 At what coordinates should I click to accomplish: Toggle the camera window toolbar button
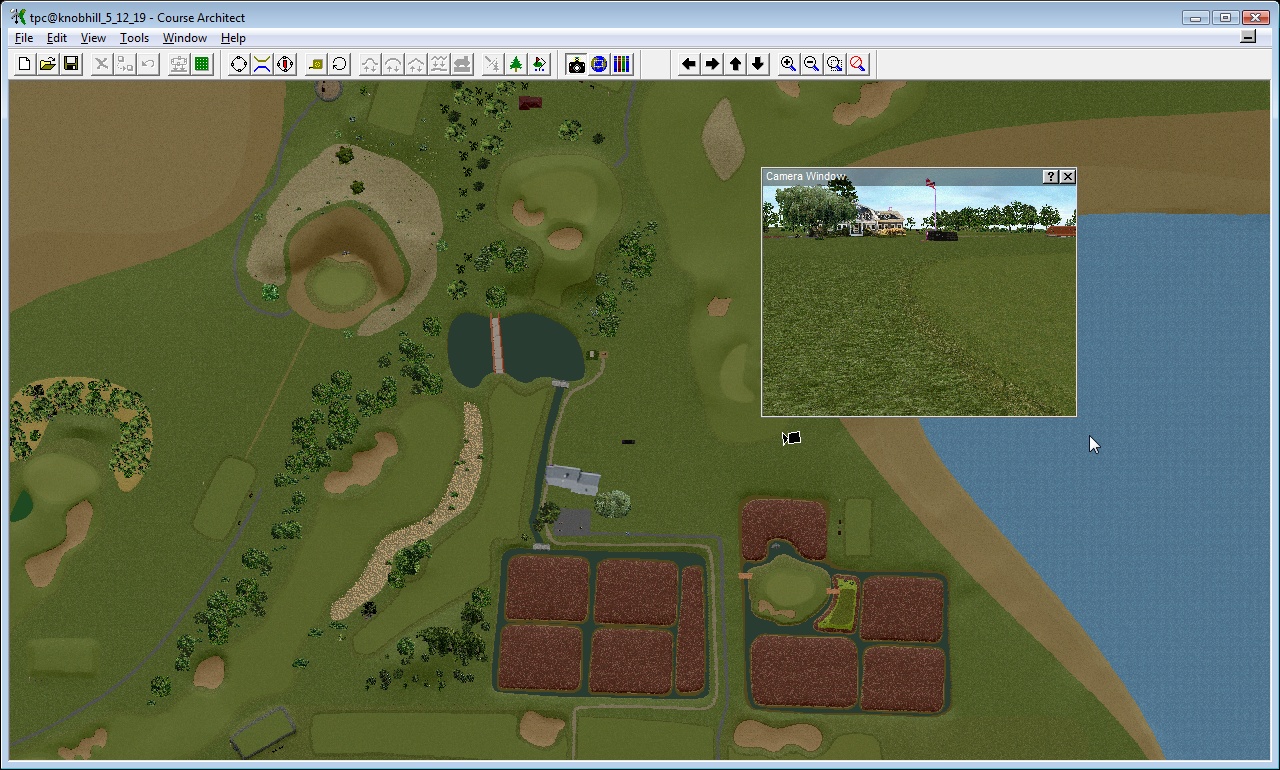576,64
